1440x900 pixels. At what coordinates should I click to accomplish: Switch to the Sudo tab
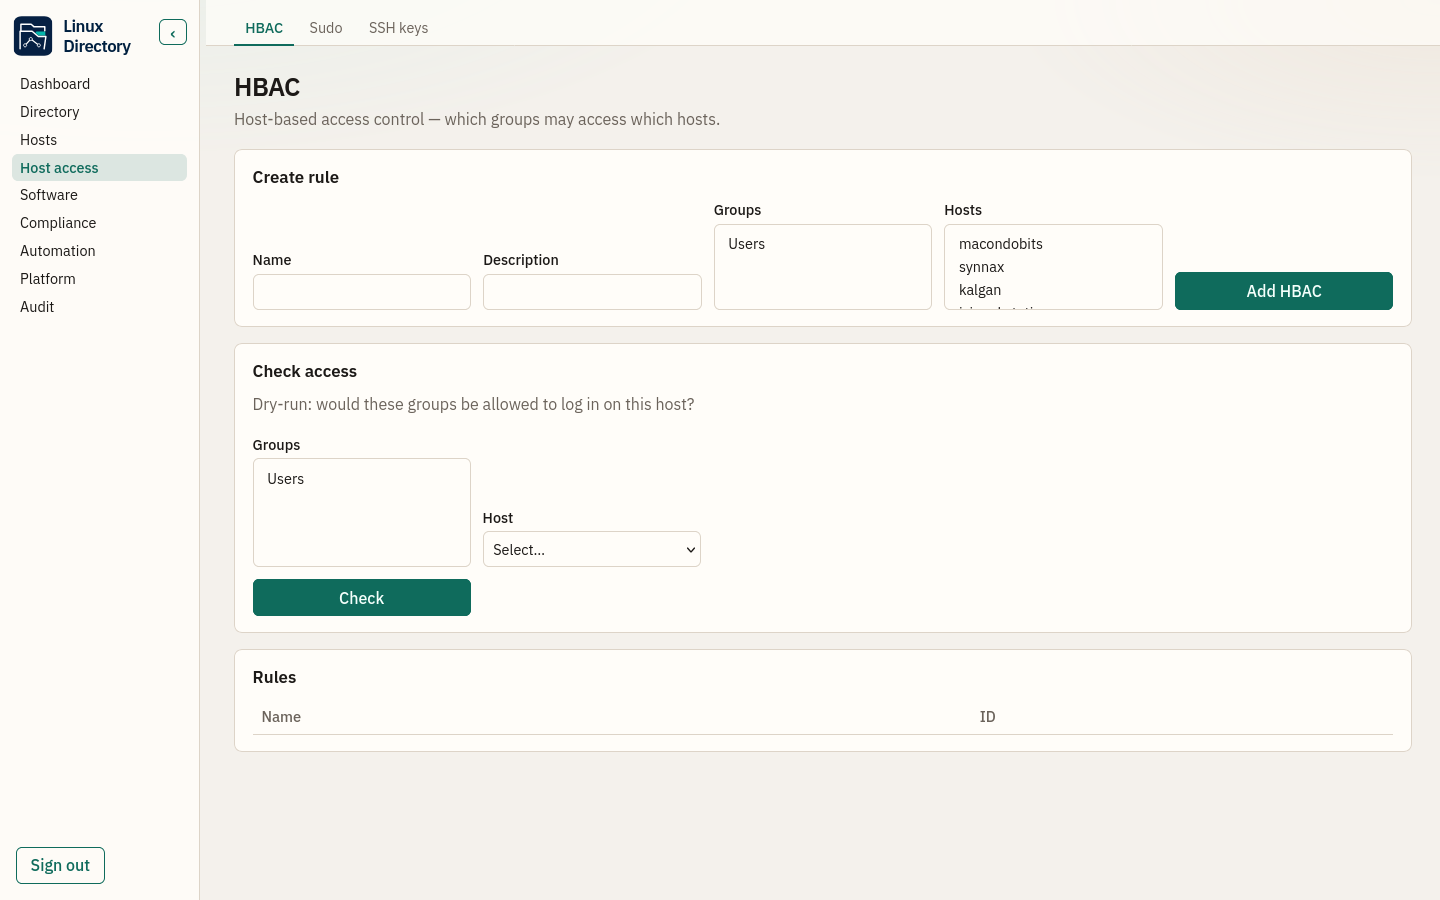pyautogui.click(x=326, y=28)
